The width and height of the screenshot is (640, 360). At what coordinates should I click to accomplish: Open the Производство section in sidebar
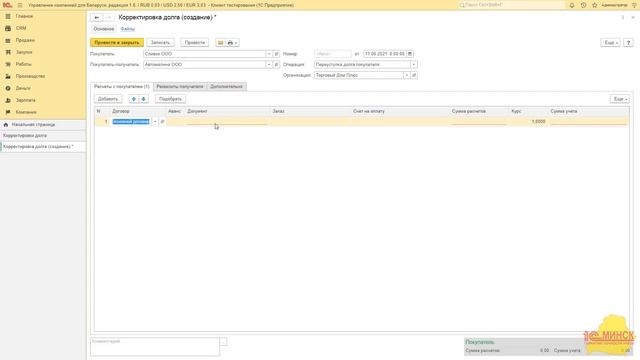pyautogui.click(x=30, y=76)
